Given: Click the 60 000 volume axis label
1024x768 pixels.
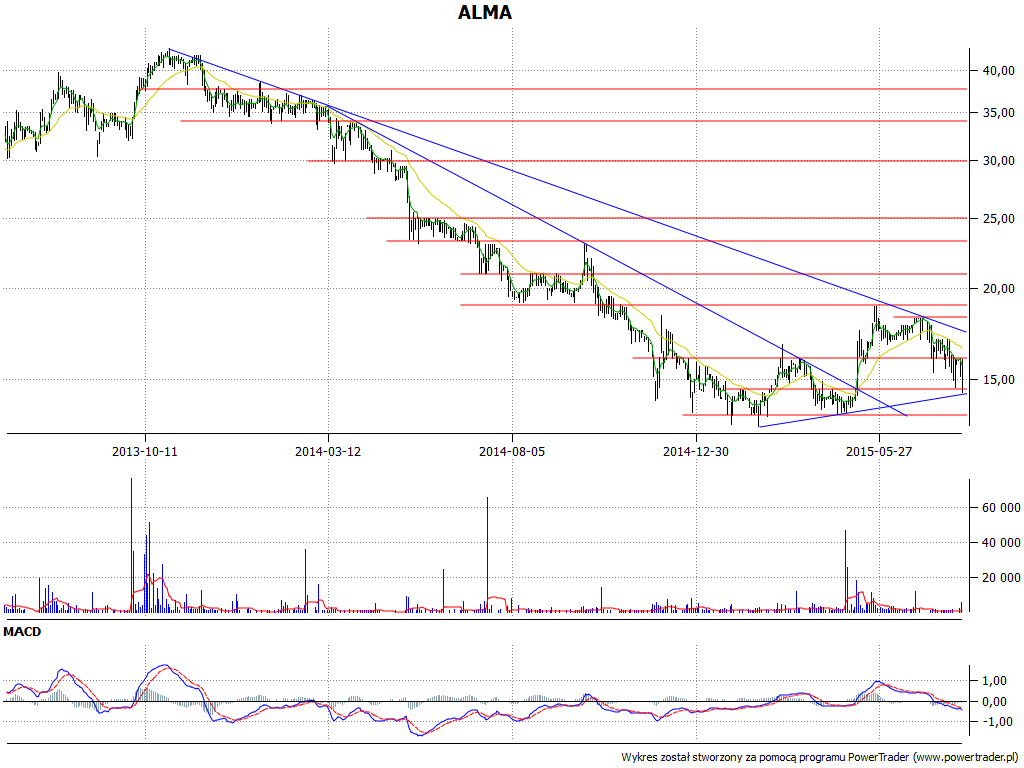Looking at the screenshot, I should click(1000, 508).
